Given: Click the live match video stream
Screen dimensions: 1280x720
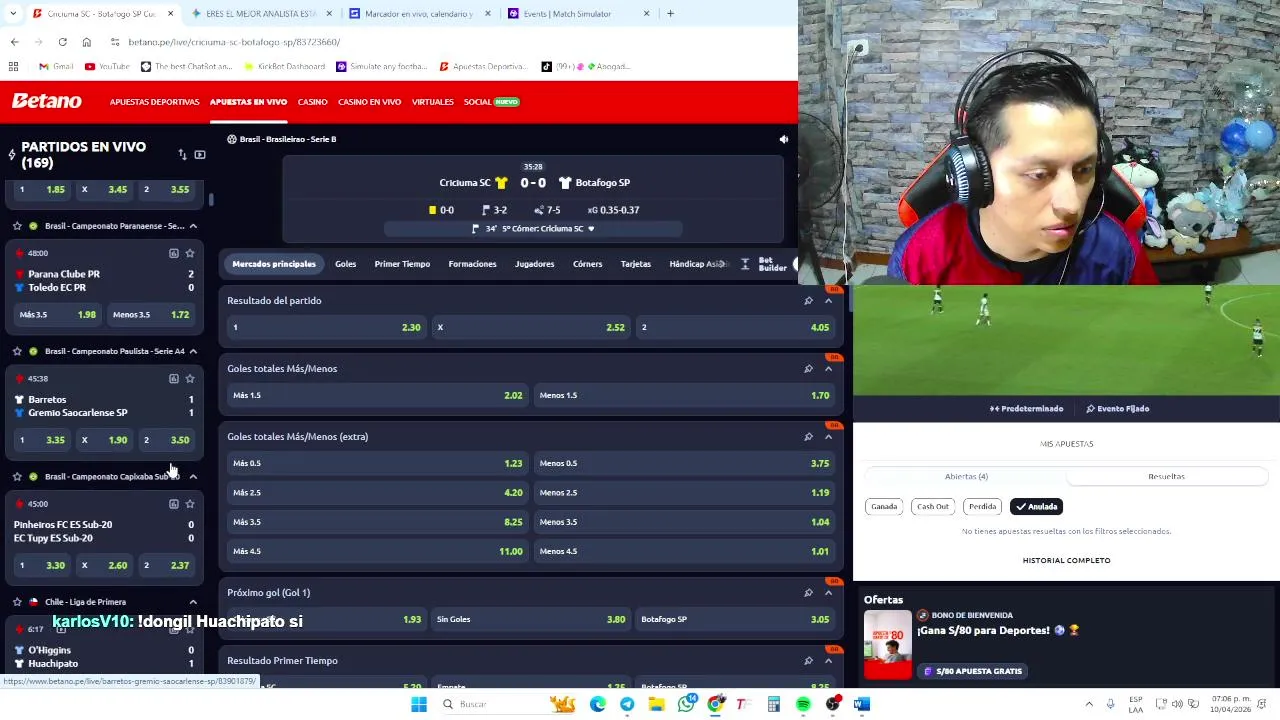Looking at the screenshot, I should click(1066, 340).
